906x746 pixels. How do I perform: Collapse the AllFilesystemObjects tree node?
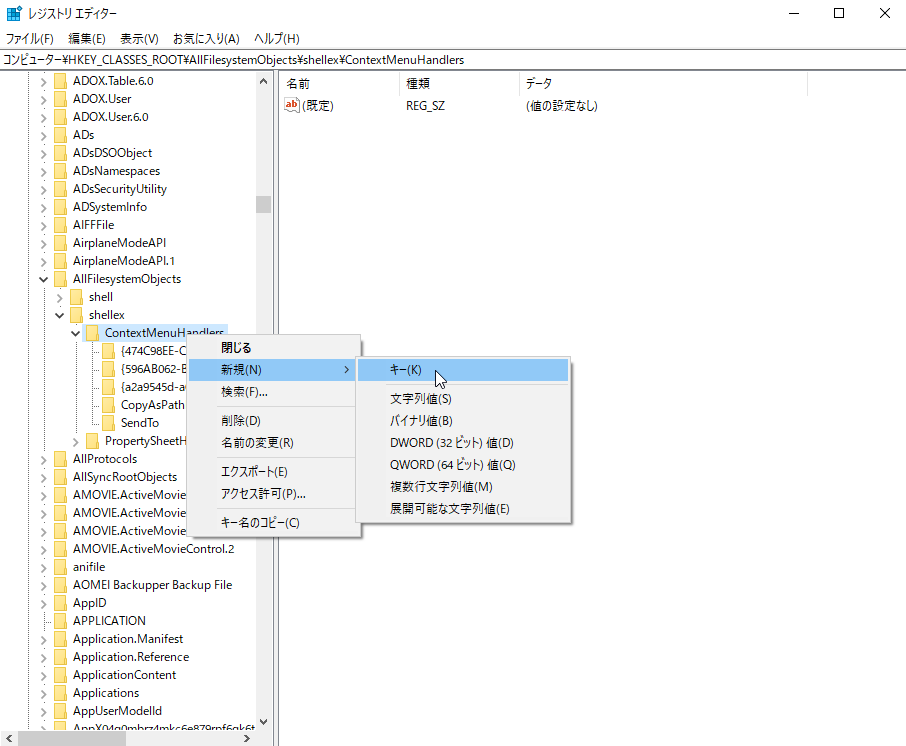(x=43, y=280)
